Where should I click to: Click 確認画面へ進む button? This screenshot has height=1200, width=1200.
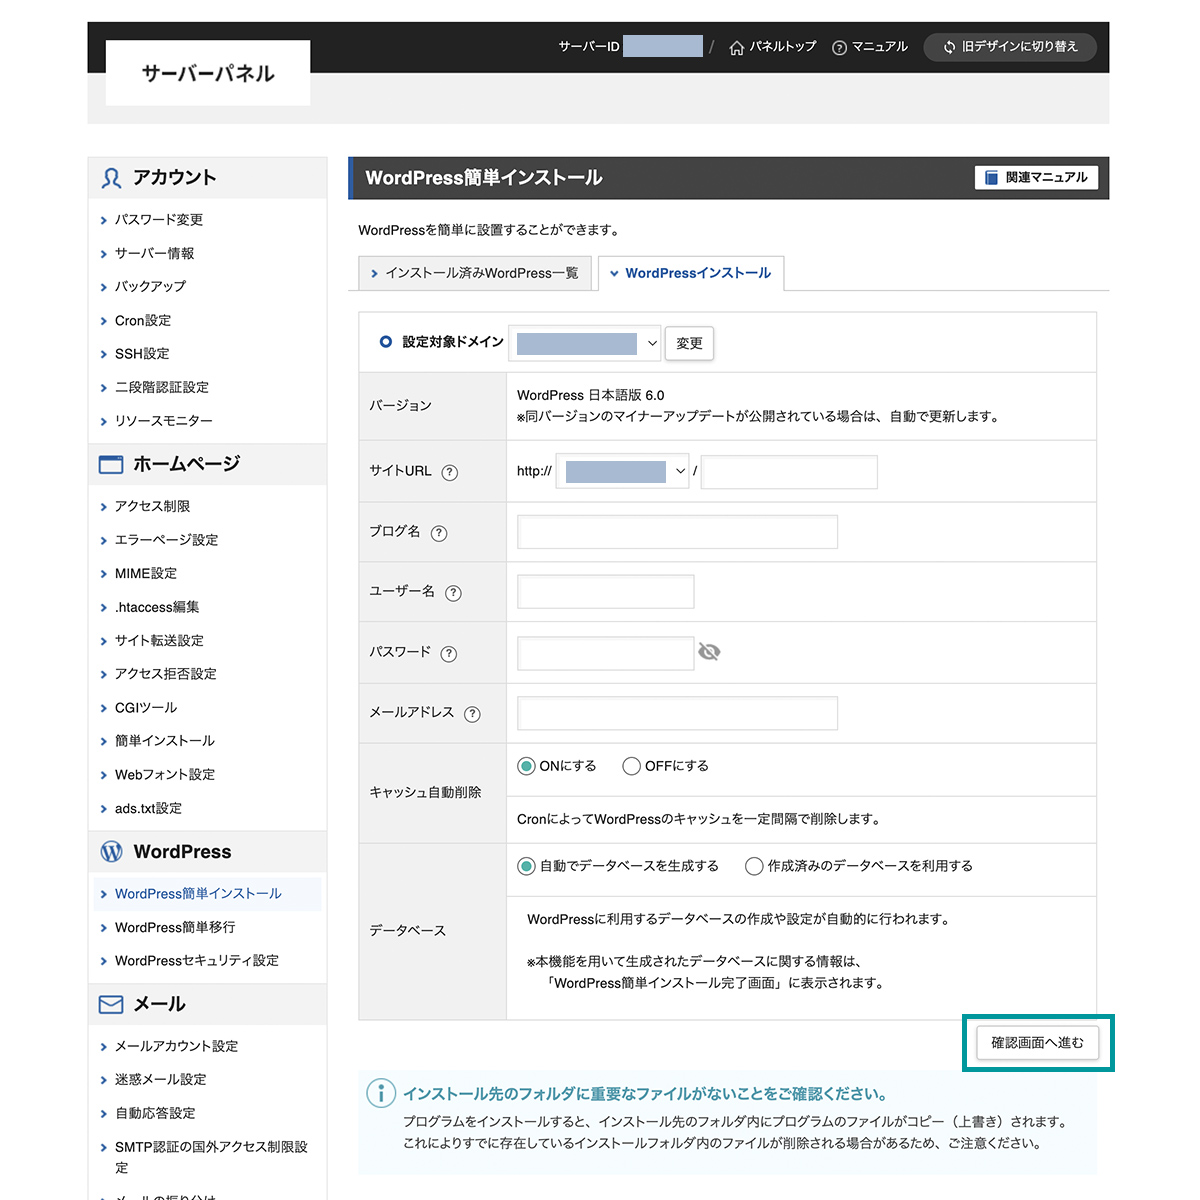coord(1037,1043)
